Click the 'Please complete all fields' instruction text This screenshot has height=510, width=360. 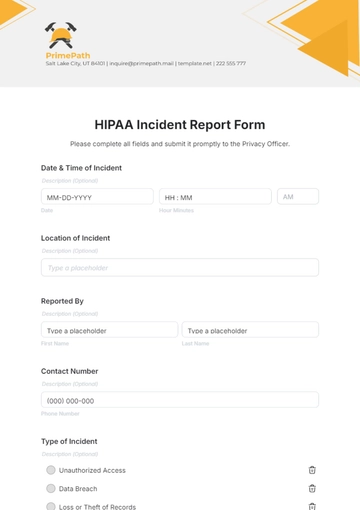coord(180,144)
